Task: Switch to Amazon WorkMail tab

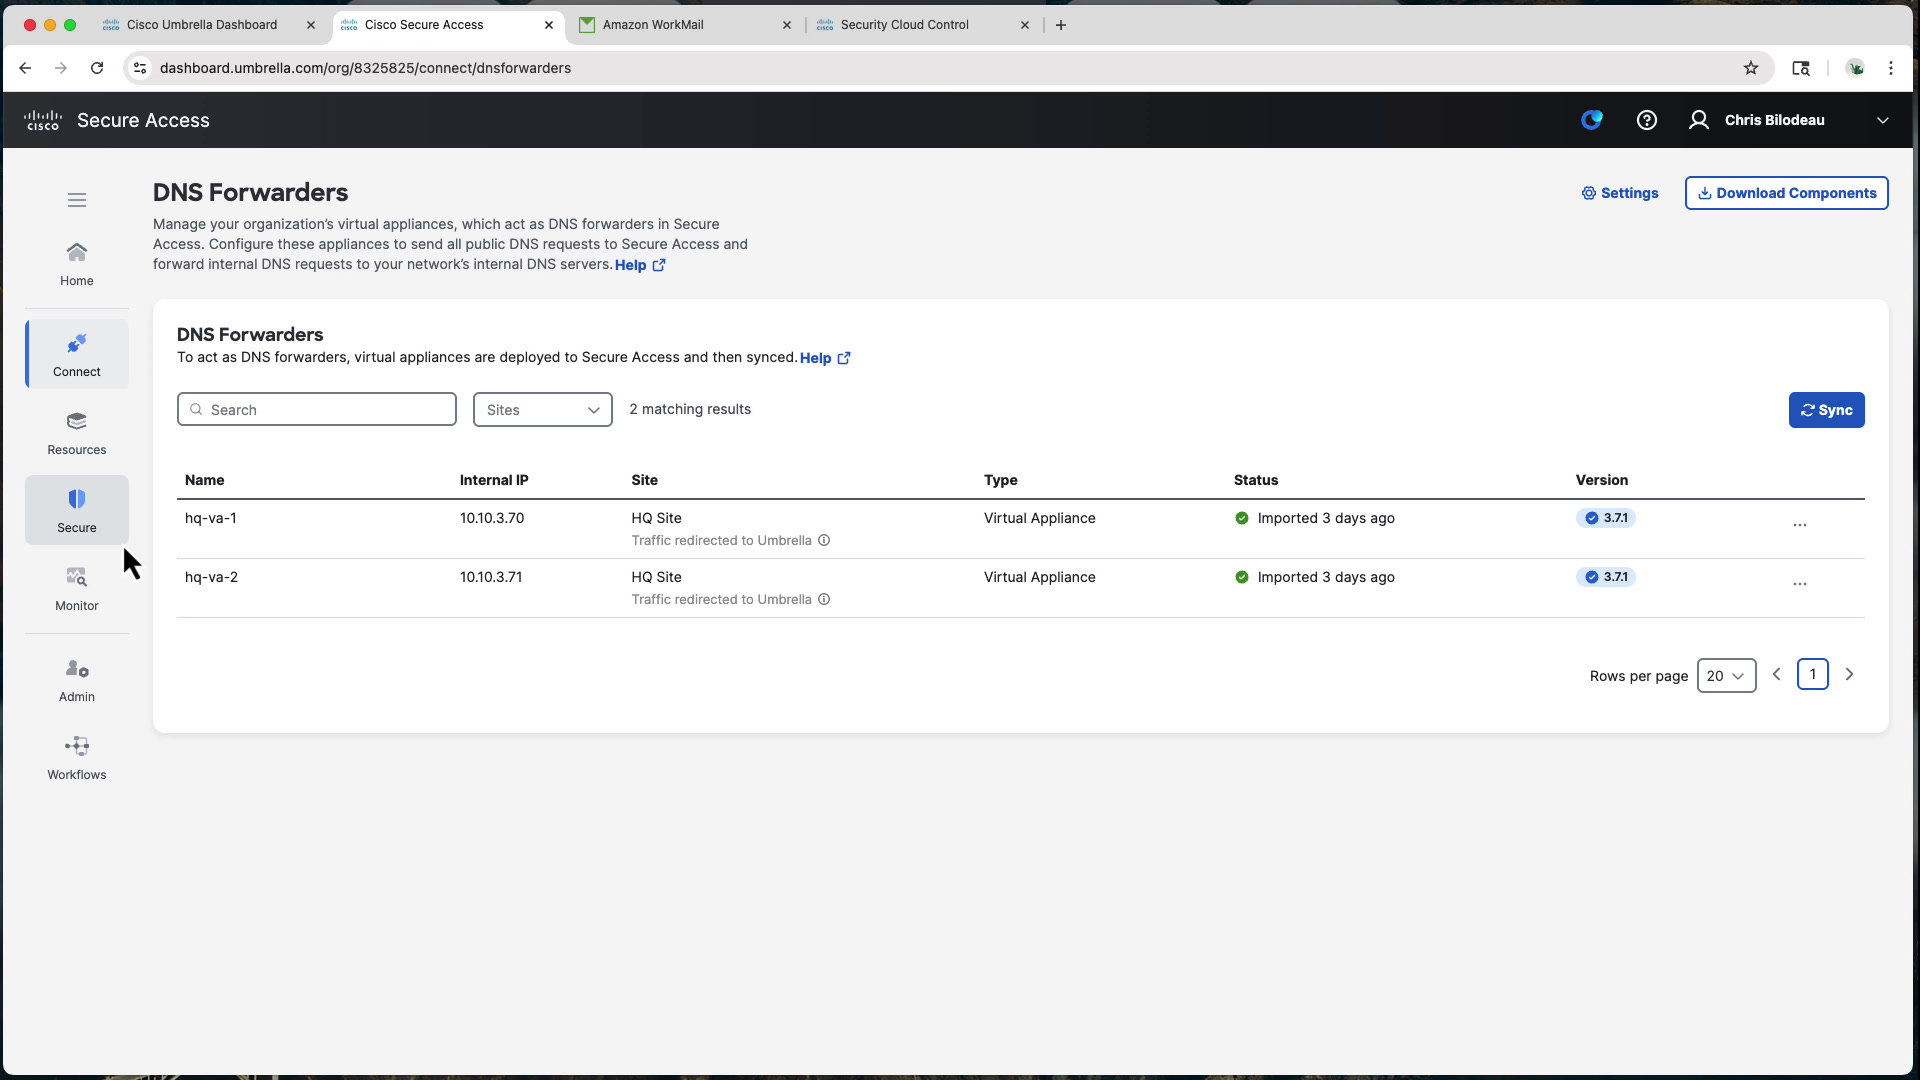Action: pyautogui.click(x=653, y=25)
